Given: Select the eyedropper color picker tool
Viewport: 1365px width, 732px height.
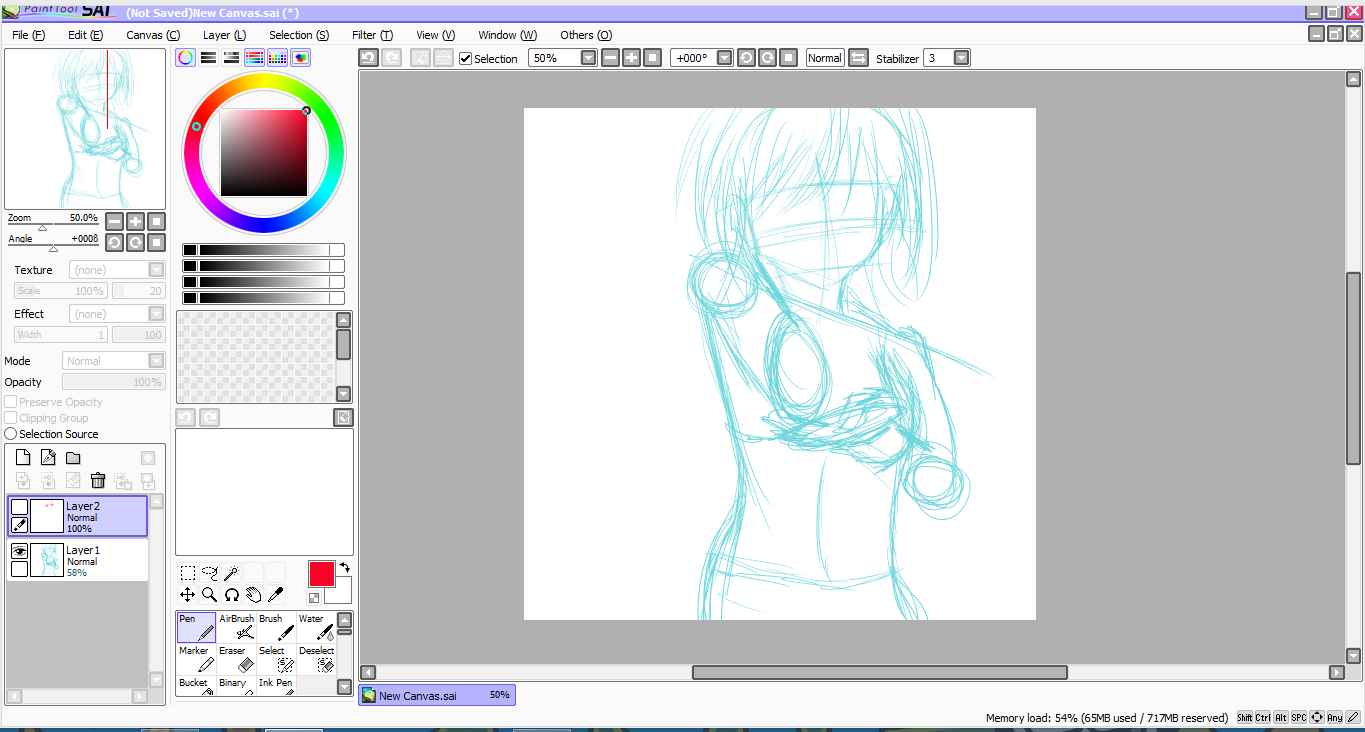Looking at the screenshot, I should [276, 595].
